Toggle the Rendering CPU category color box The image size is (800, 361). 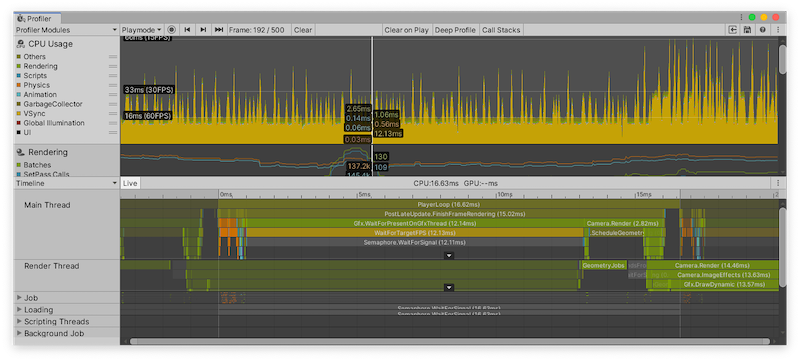click(x=19, y=66)
